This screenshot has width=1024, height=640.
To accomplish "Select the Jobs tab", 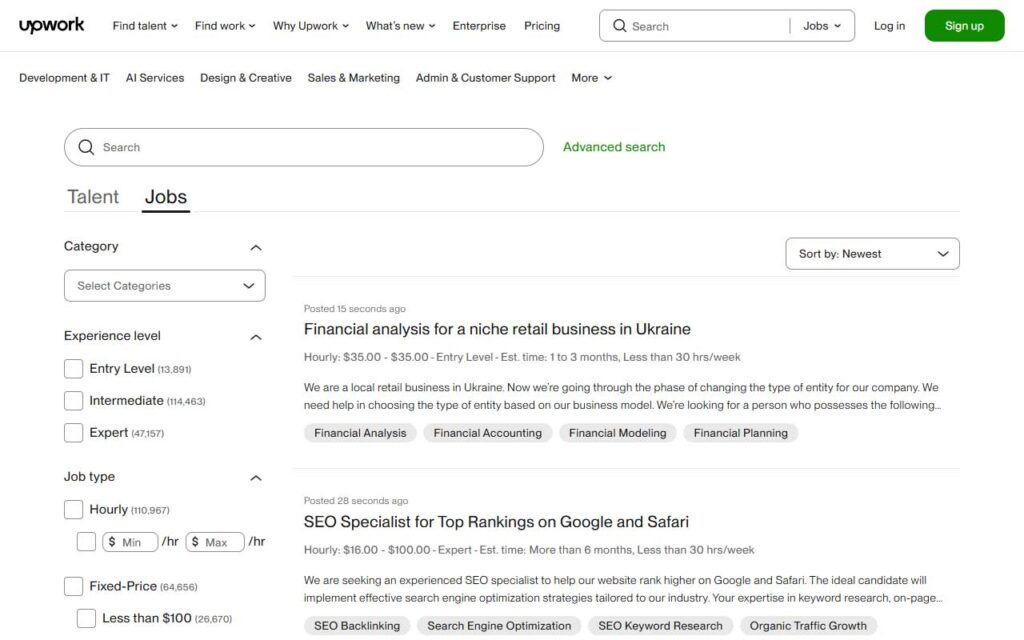I will 166,197.
